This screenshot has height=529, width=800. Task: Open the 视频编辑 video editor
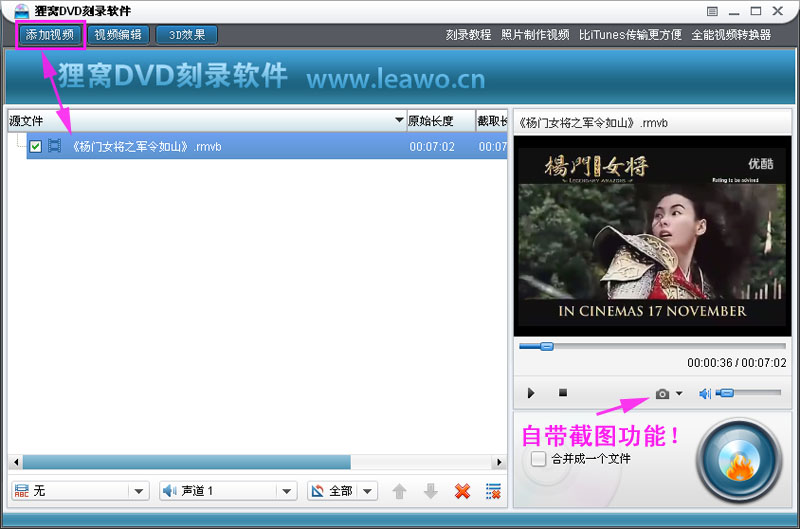click(x=118, y=35)
